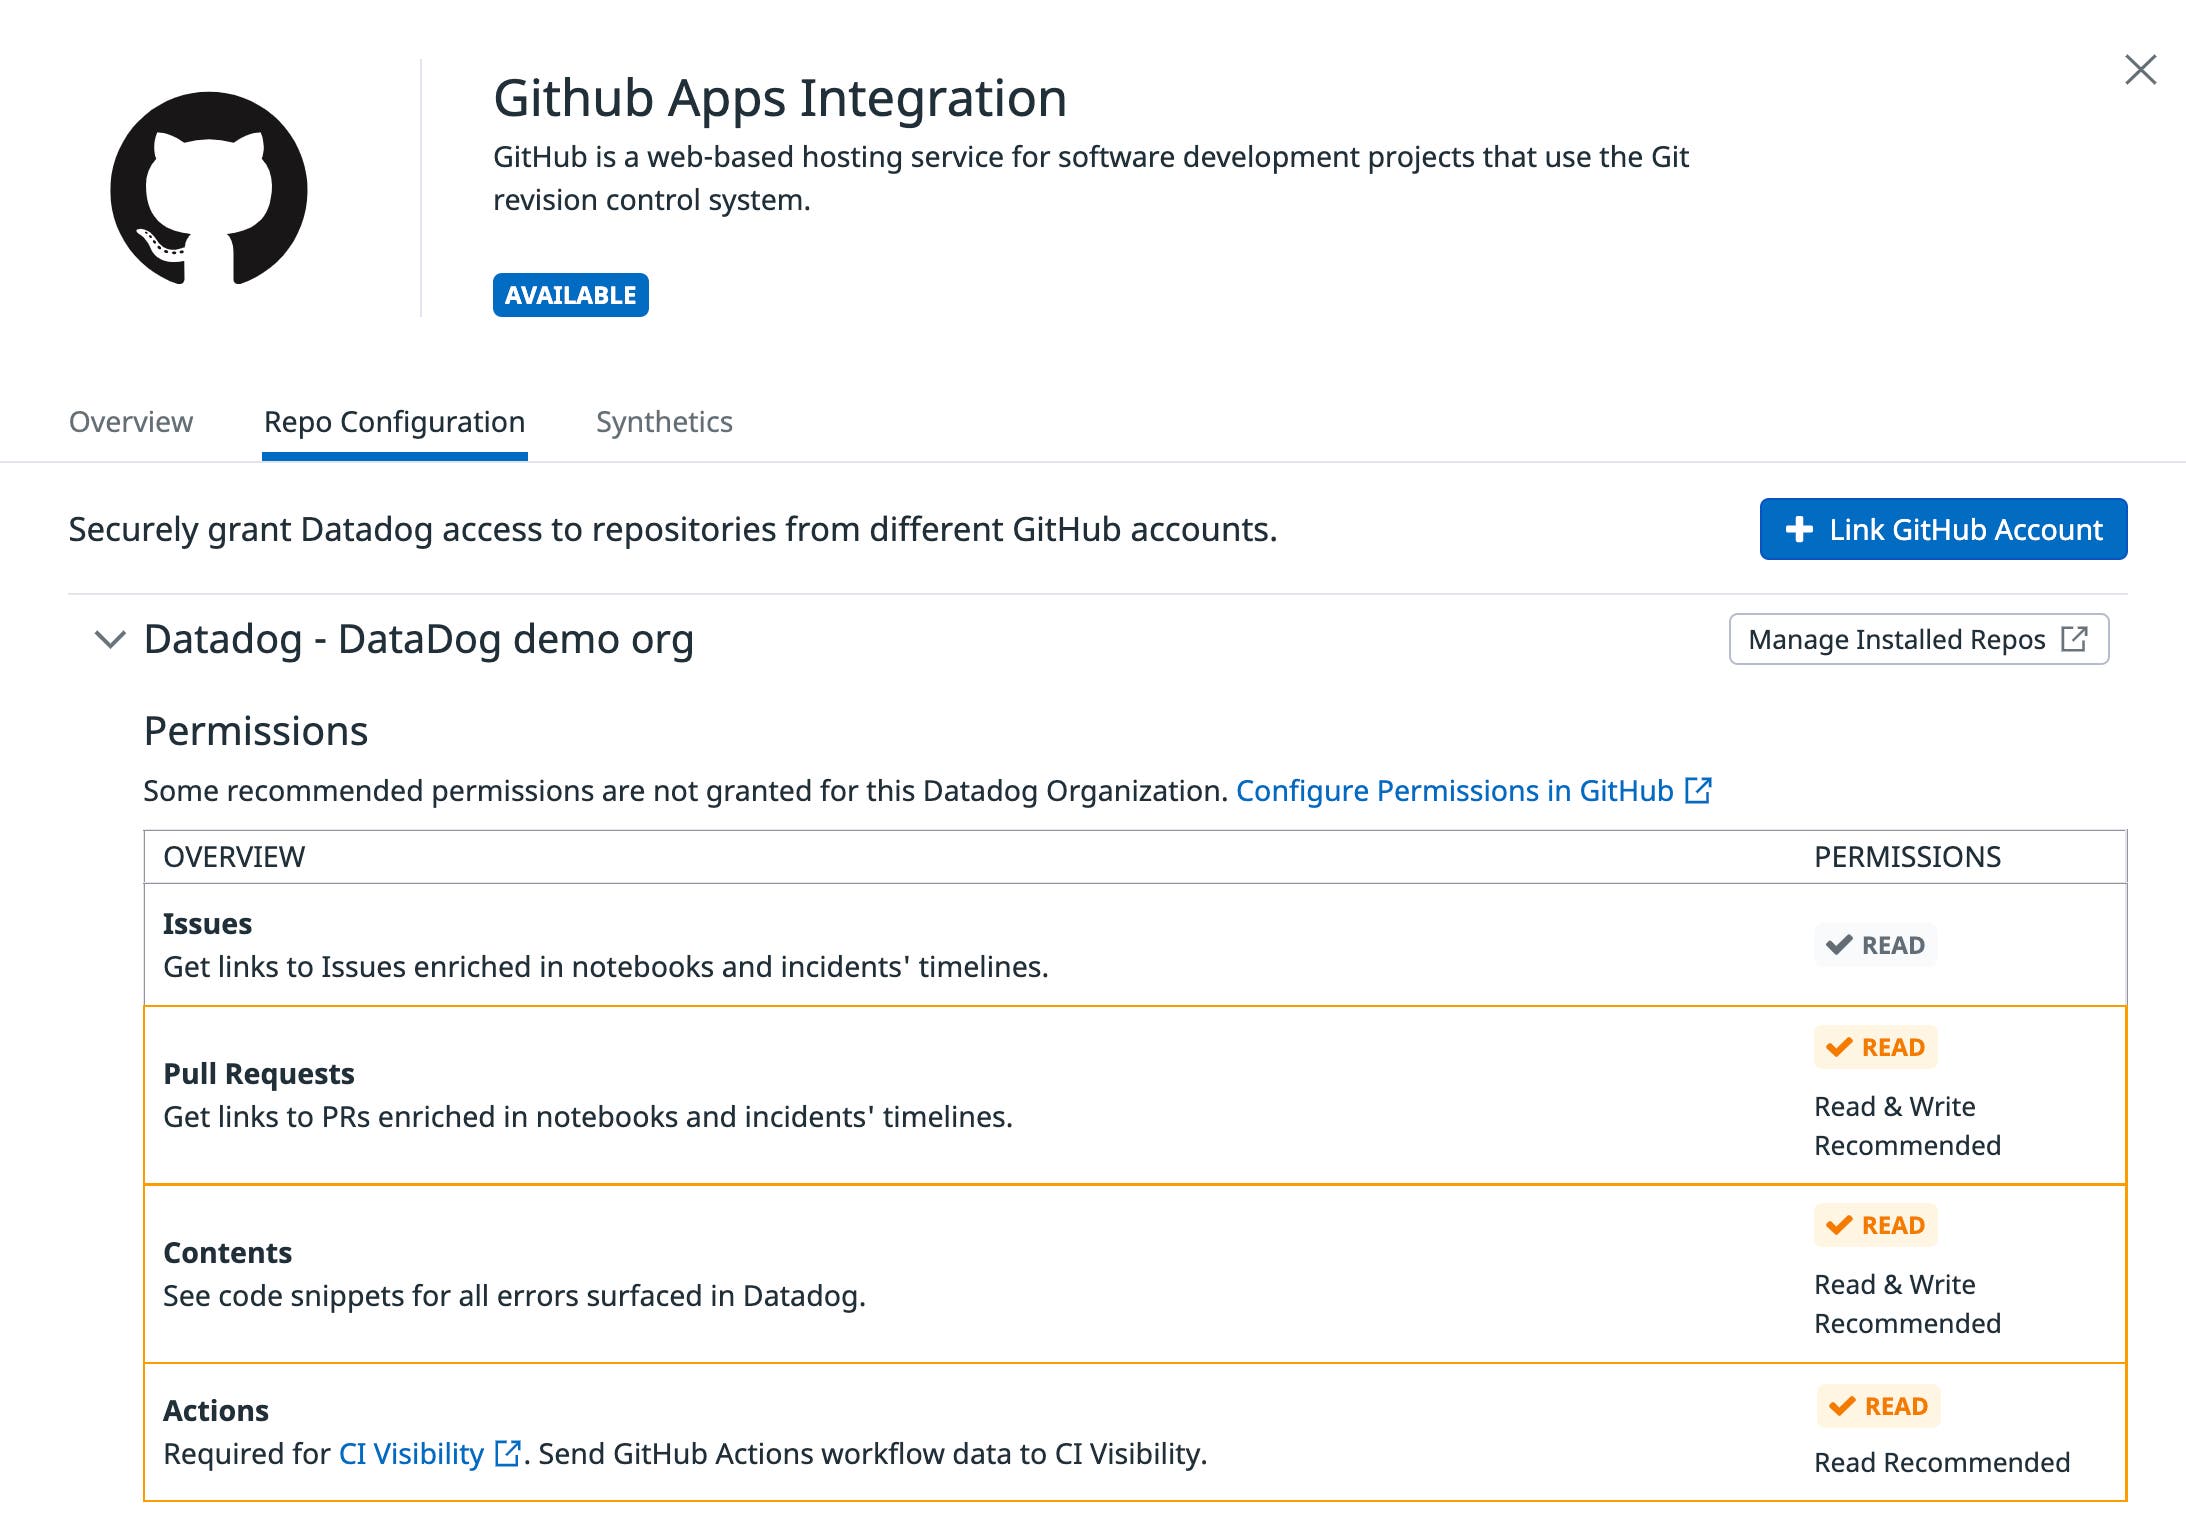Click the external link icon beside Manage Installed Repos
The height and width of the screenshot is (1538, 2186).
tap(2077, 638)
